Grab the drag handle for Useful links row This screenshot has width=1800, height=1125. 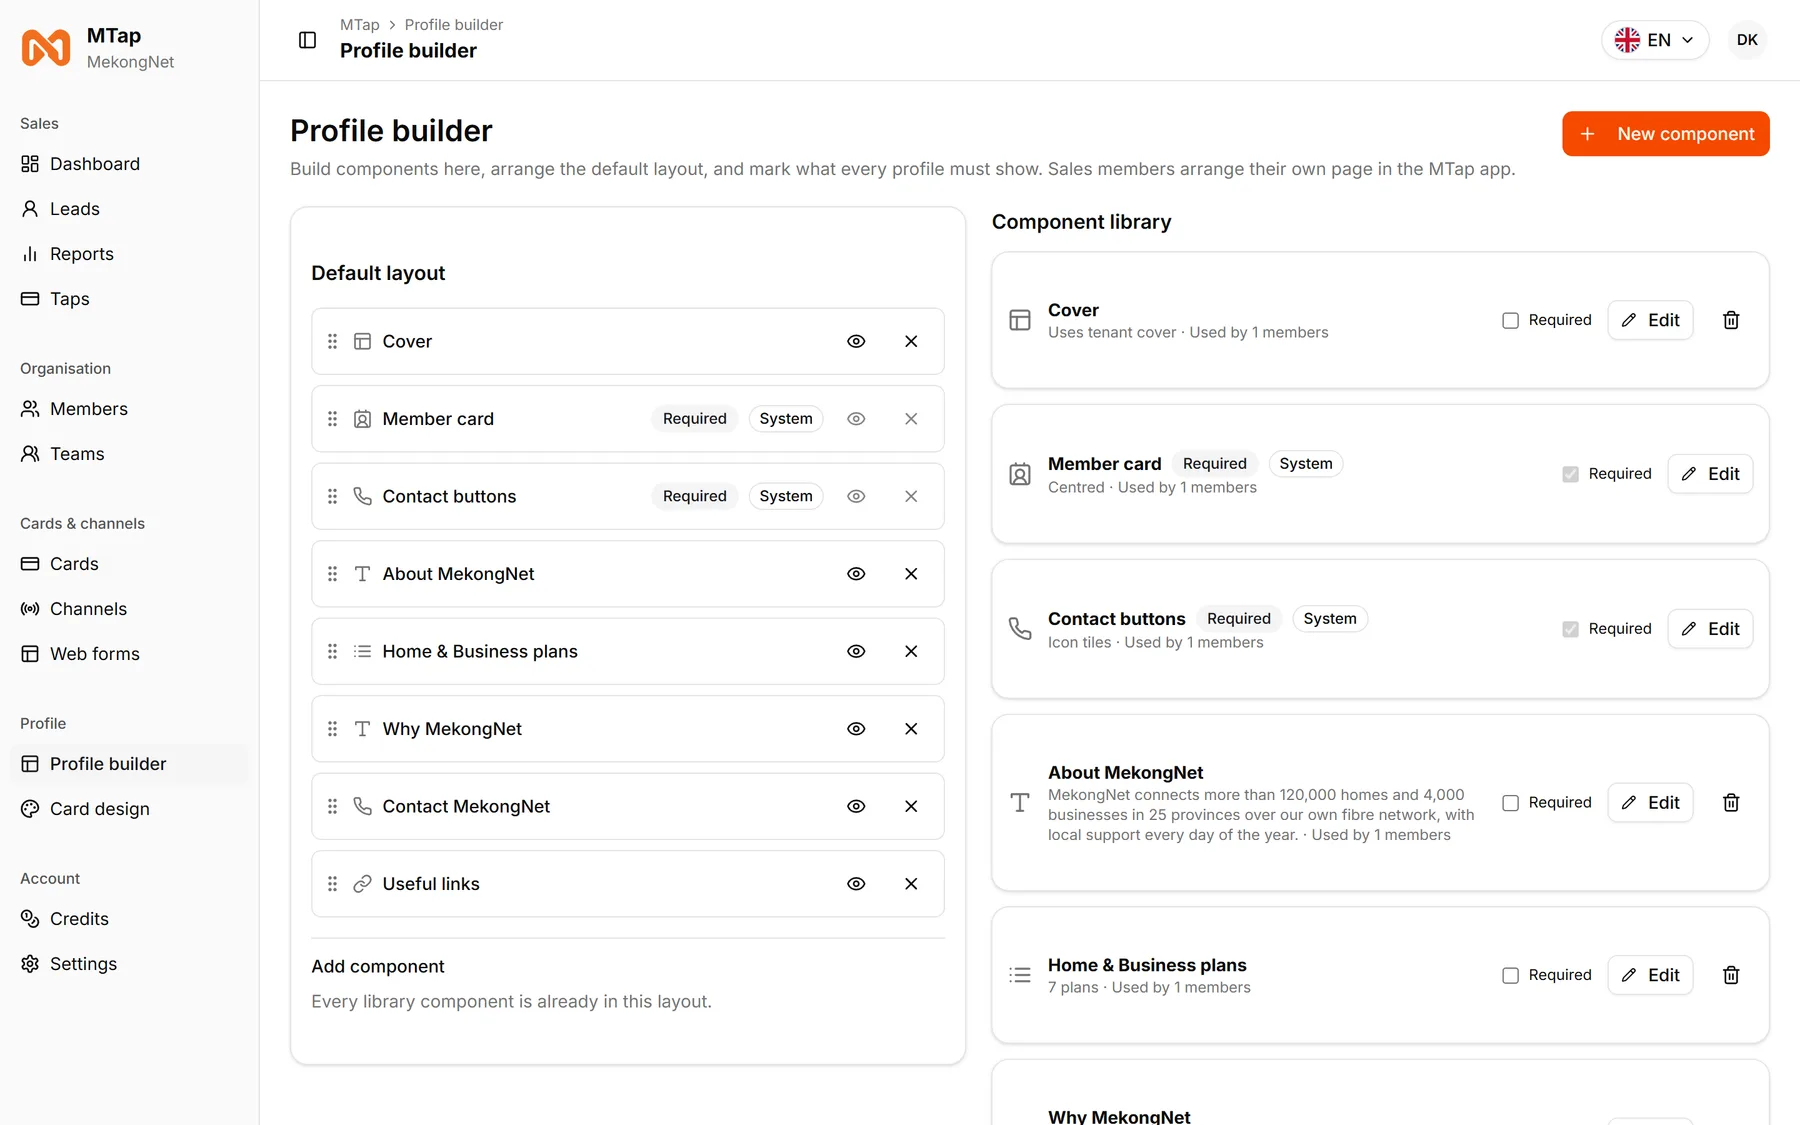point(333,884)
